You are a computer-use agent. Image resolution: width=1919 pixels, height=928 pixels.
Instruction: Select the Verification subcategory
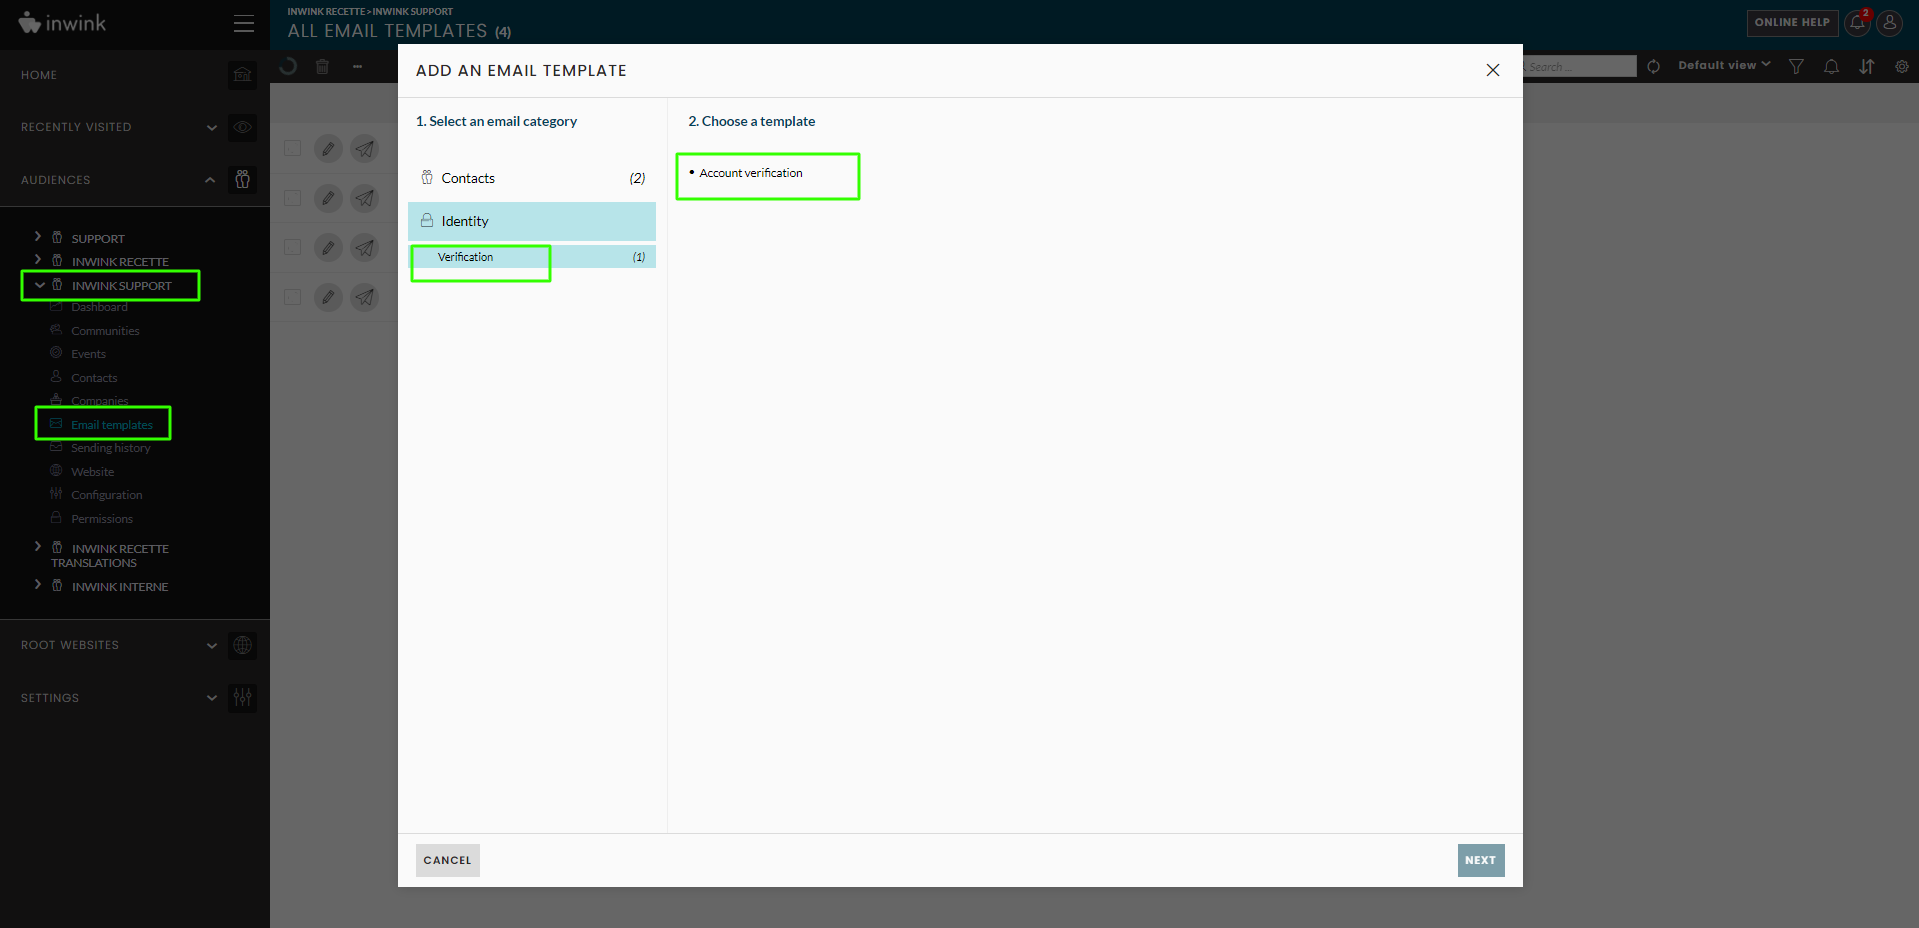(466, 257)
